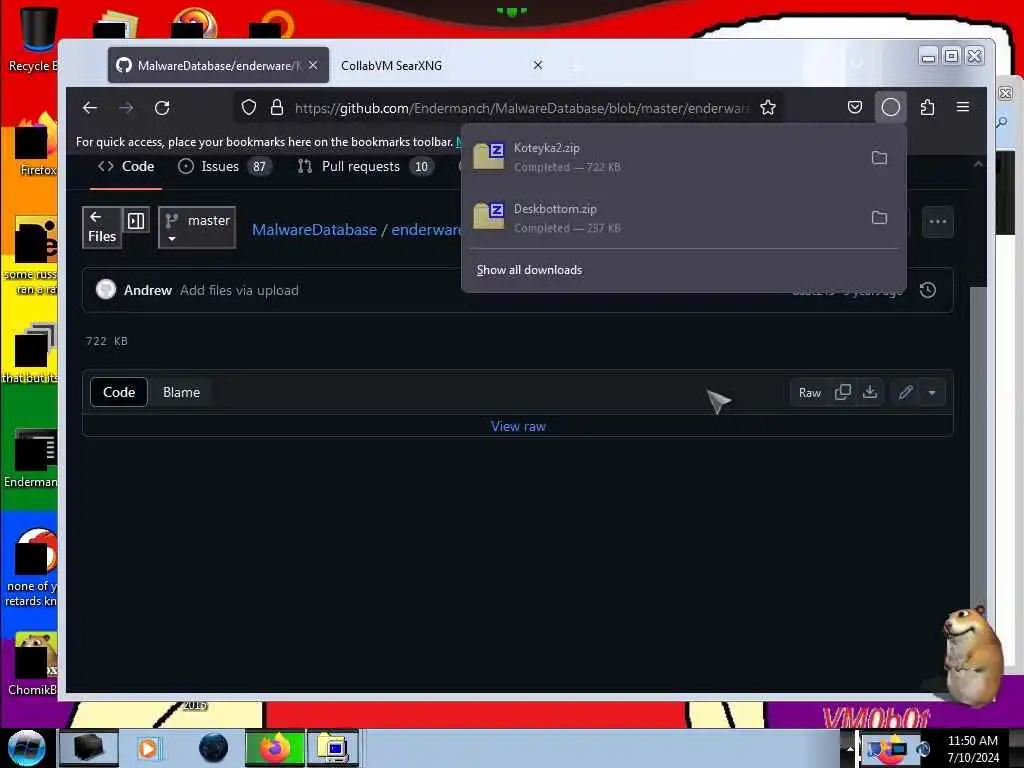Edit this file with the pencil icon
The width and height of the screenshot is (1024, 768).
[x=905, y=392]
